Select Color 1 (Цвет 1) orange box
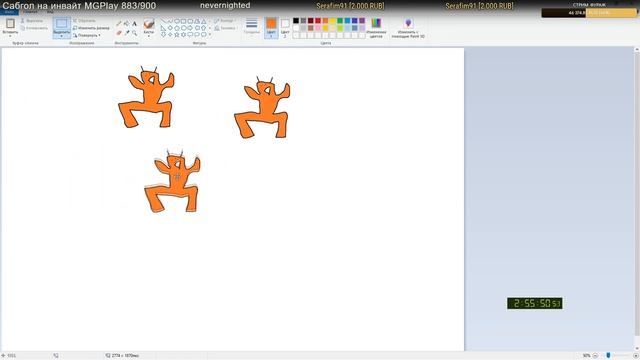 [271, 28]
